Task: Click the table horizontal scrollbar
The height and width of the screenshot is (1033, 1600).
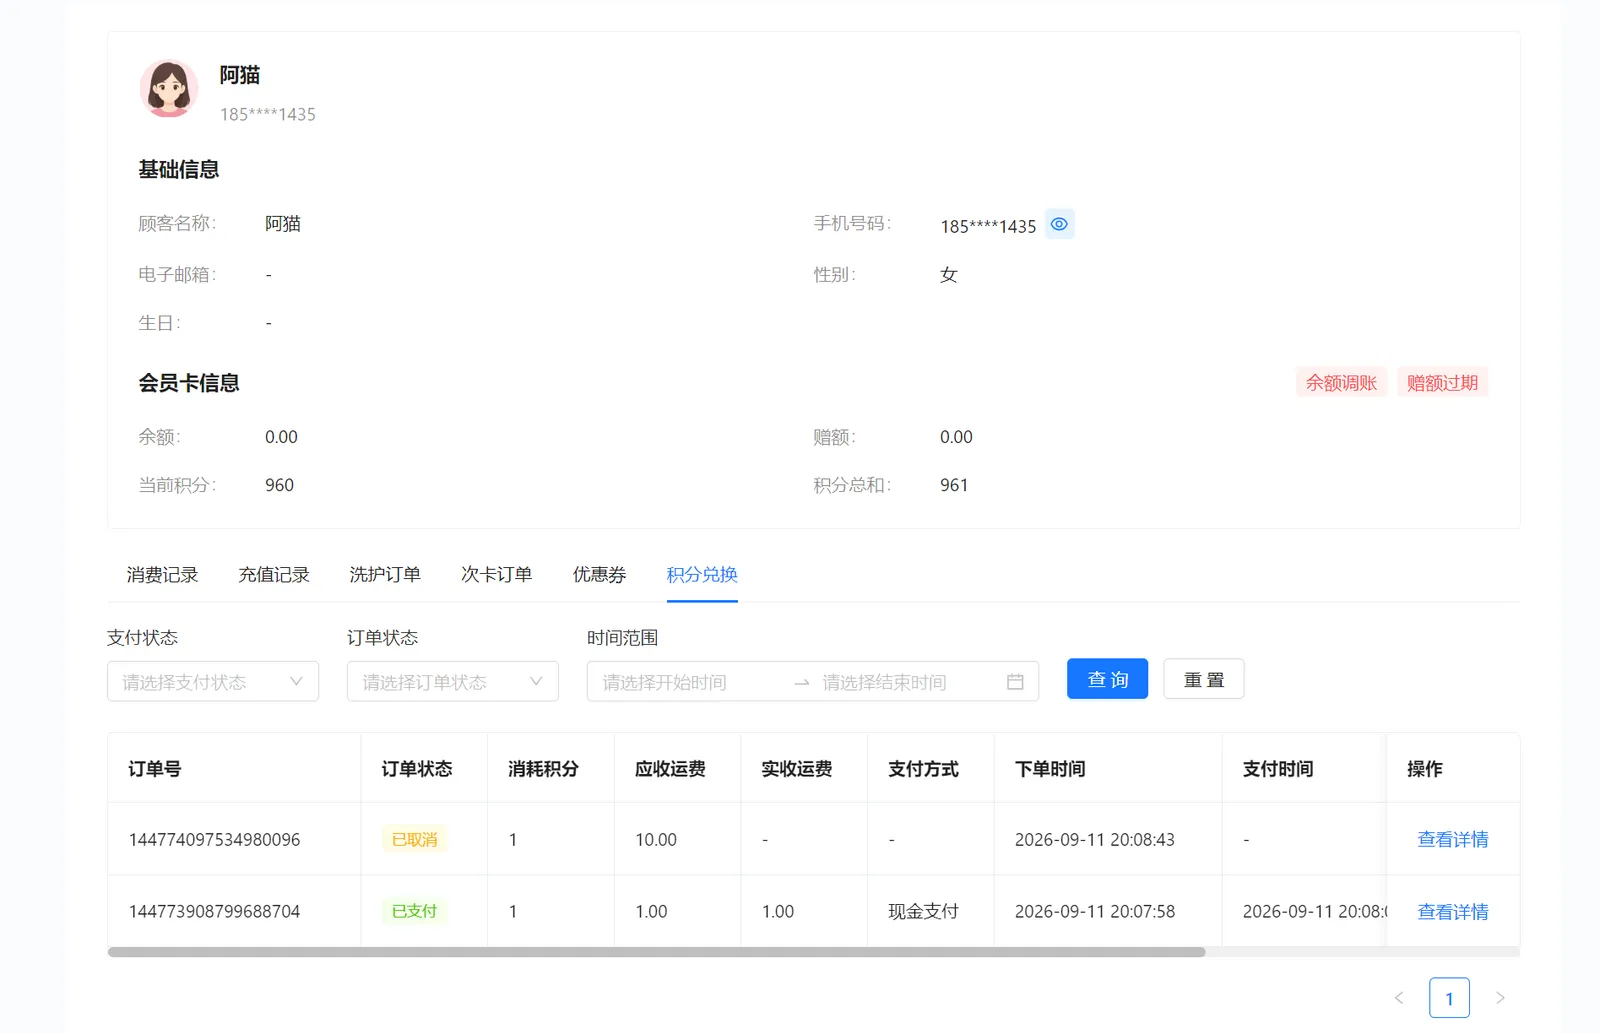Action: tap(656, 953)
